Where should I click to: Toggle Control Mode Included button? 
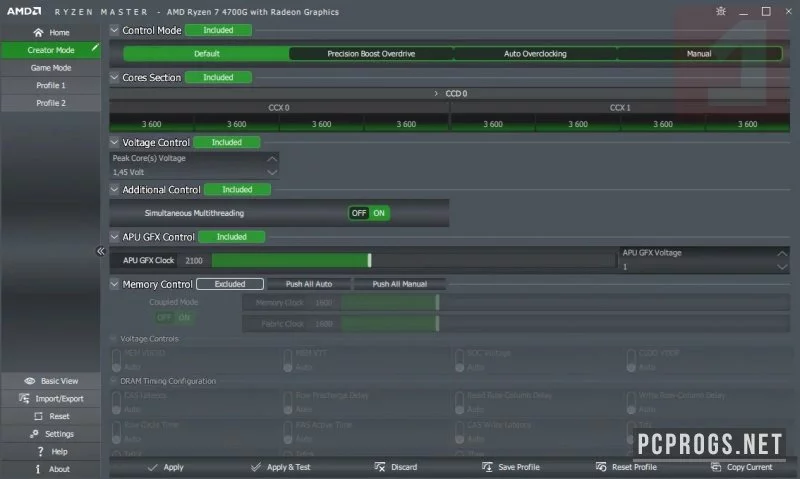point(218,30)
